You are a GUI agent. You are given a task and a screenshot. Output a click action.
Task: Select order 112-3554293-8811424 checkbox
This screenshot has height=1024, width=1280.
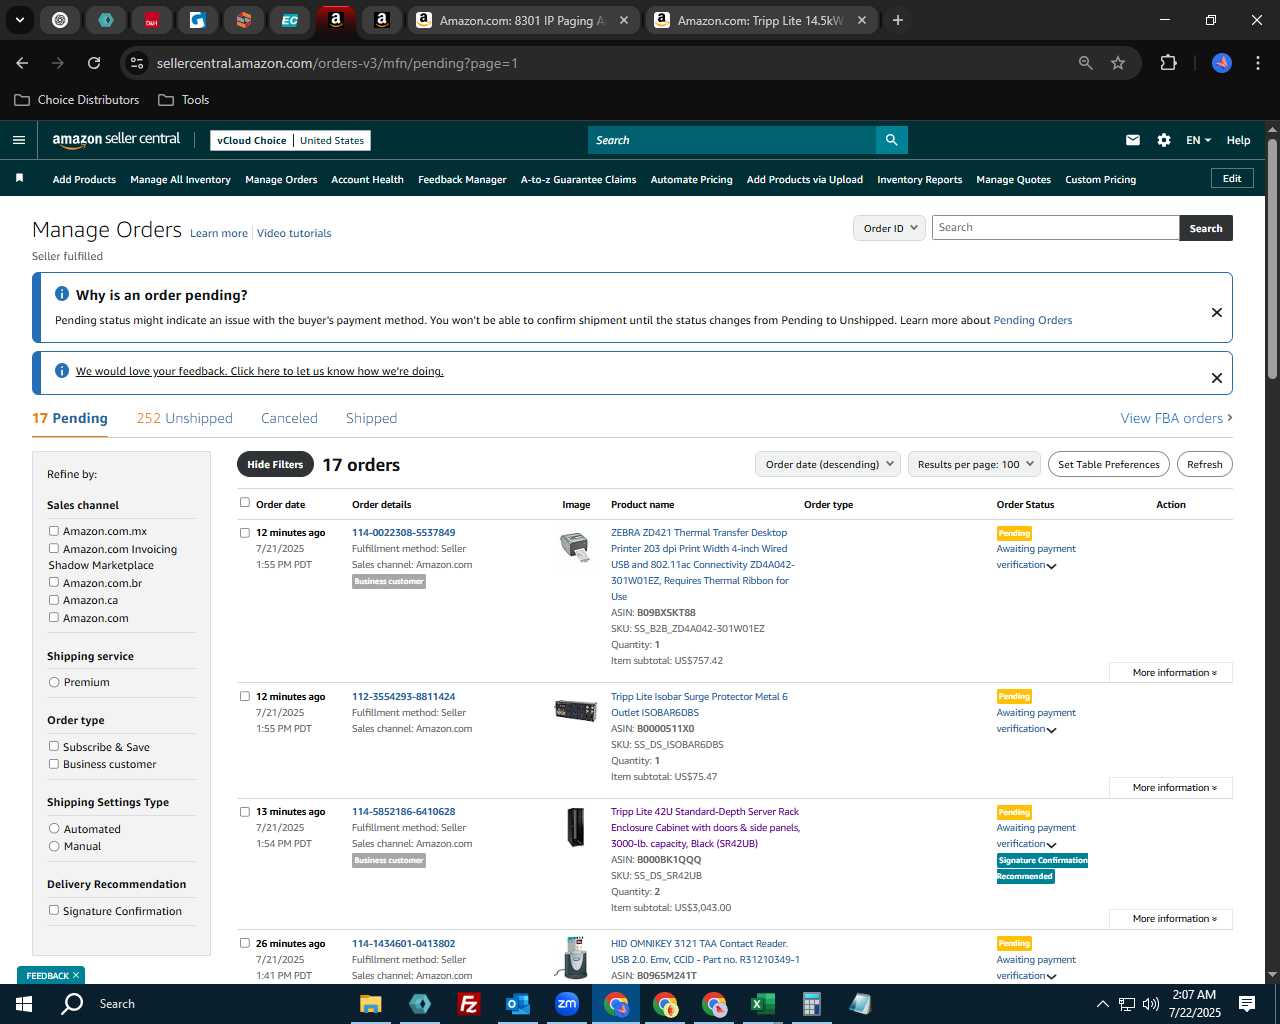pyautogui.click(x=245, y=697)
